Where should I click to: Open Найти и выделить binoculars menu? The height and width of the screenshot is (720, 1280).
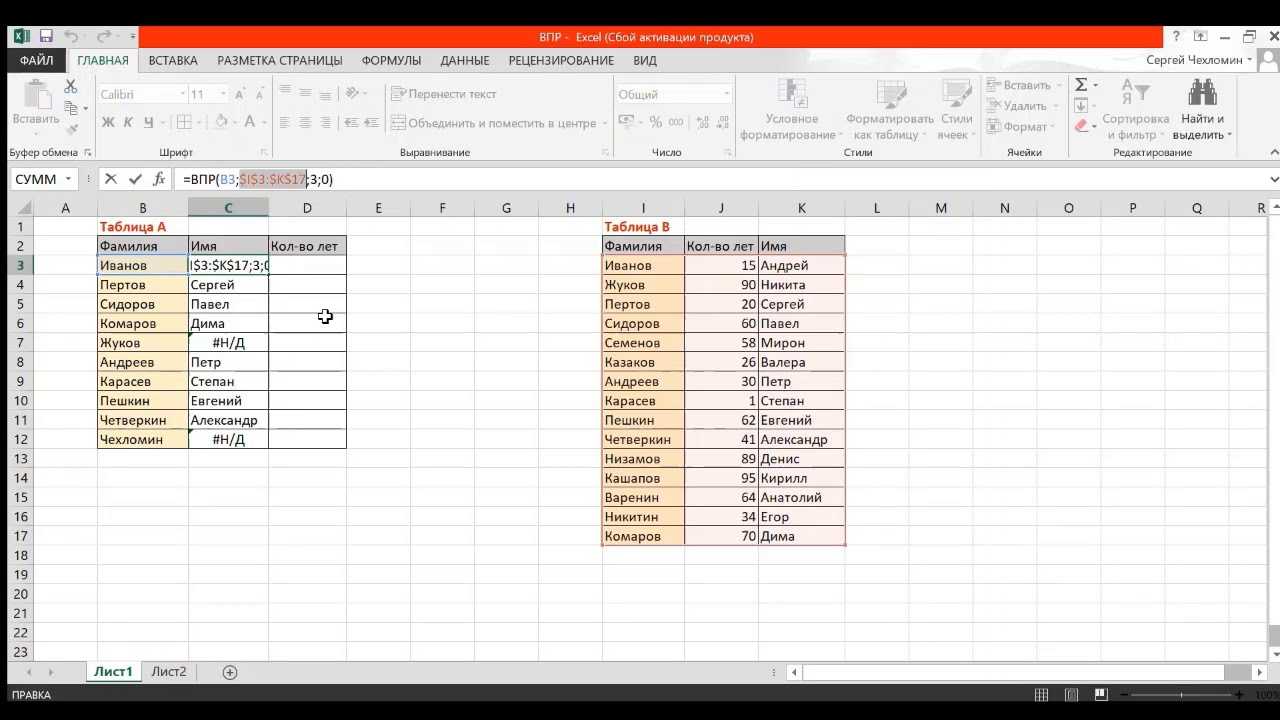click(1202, 110)
